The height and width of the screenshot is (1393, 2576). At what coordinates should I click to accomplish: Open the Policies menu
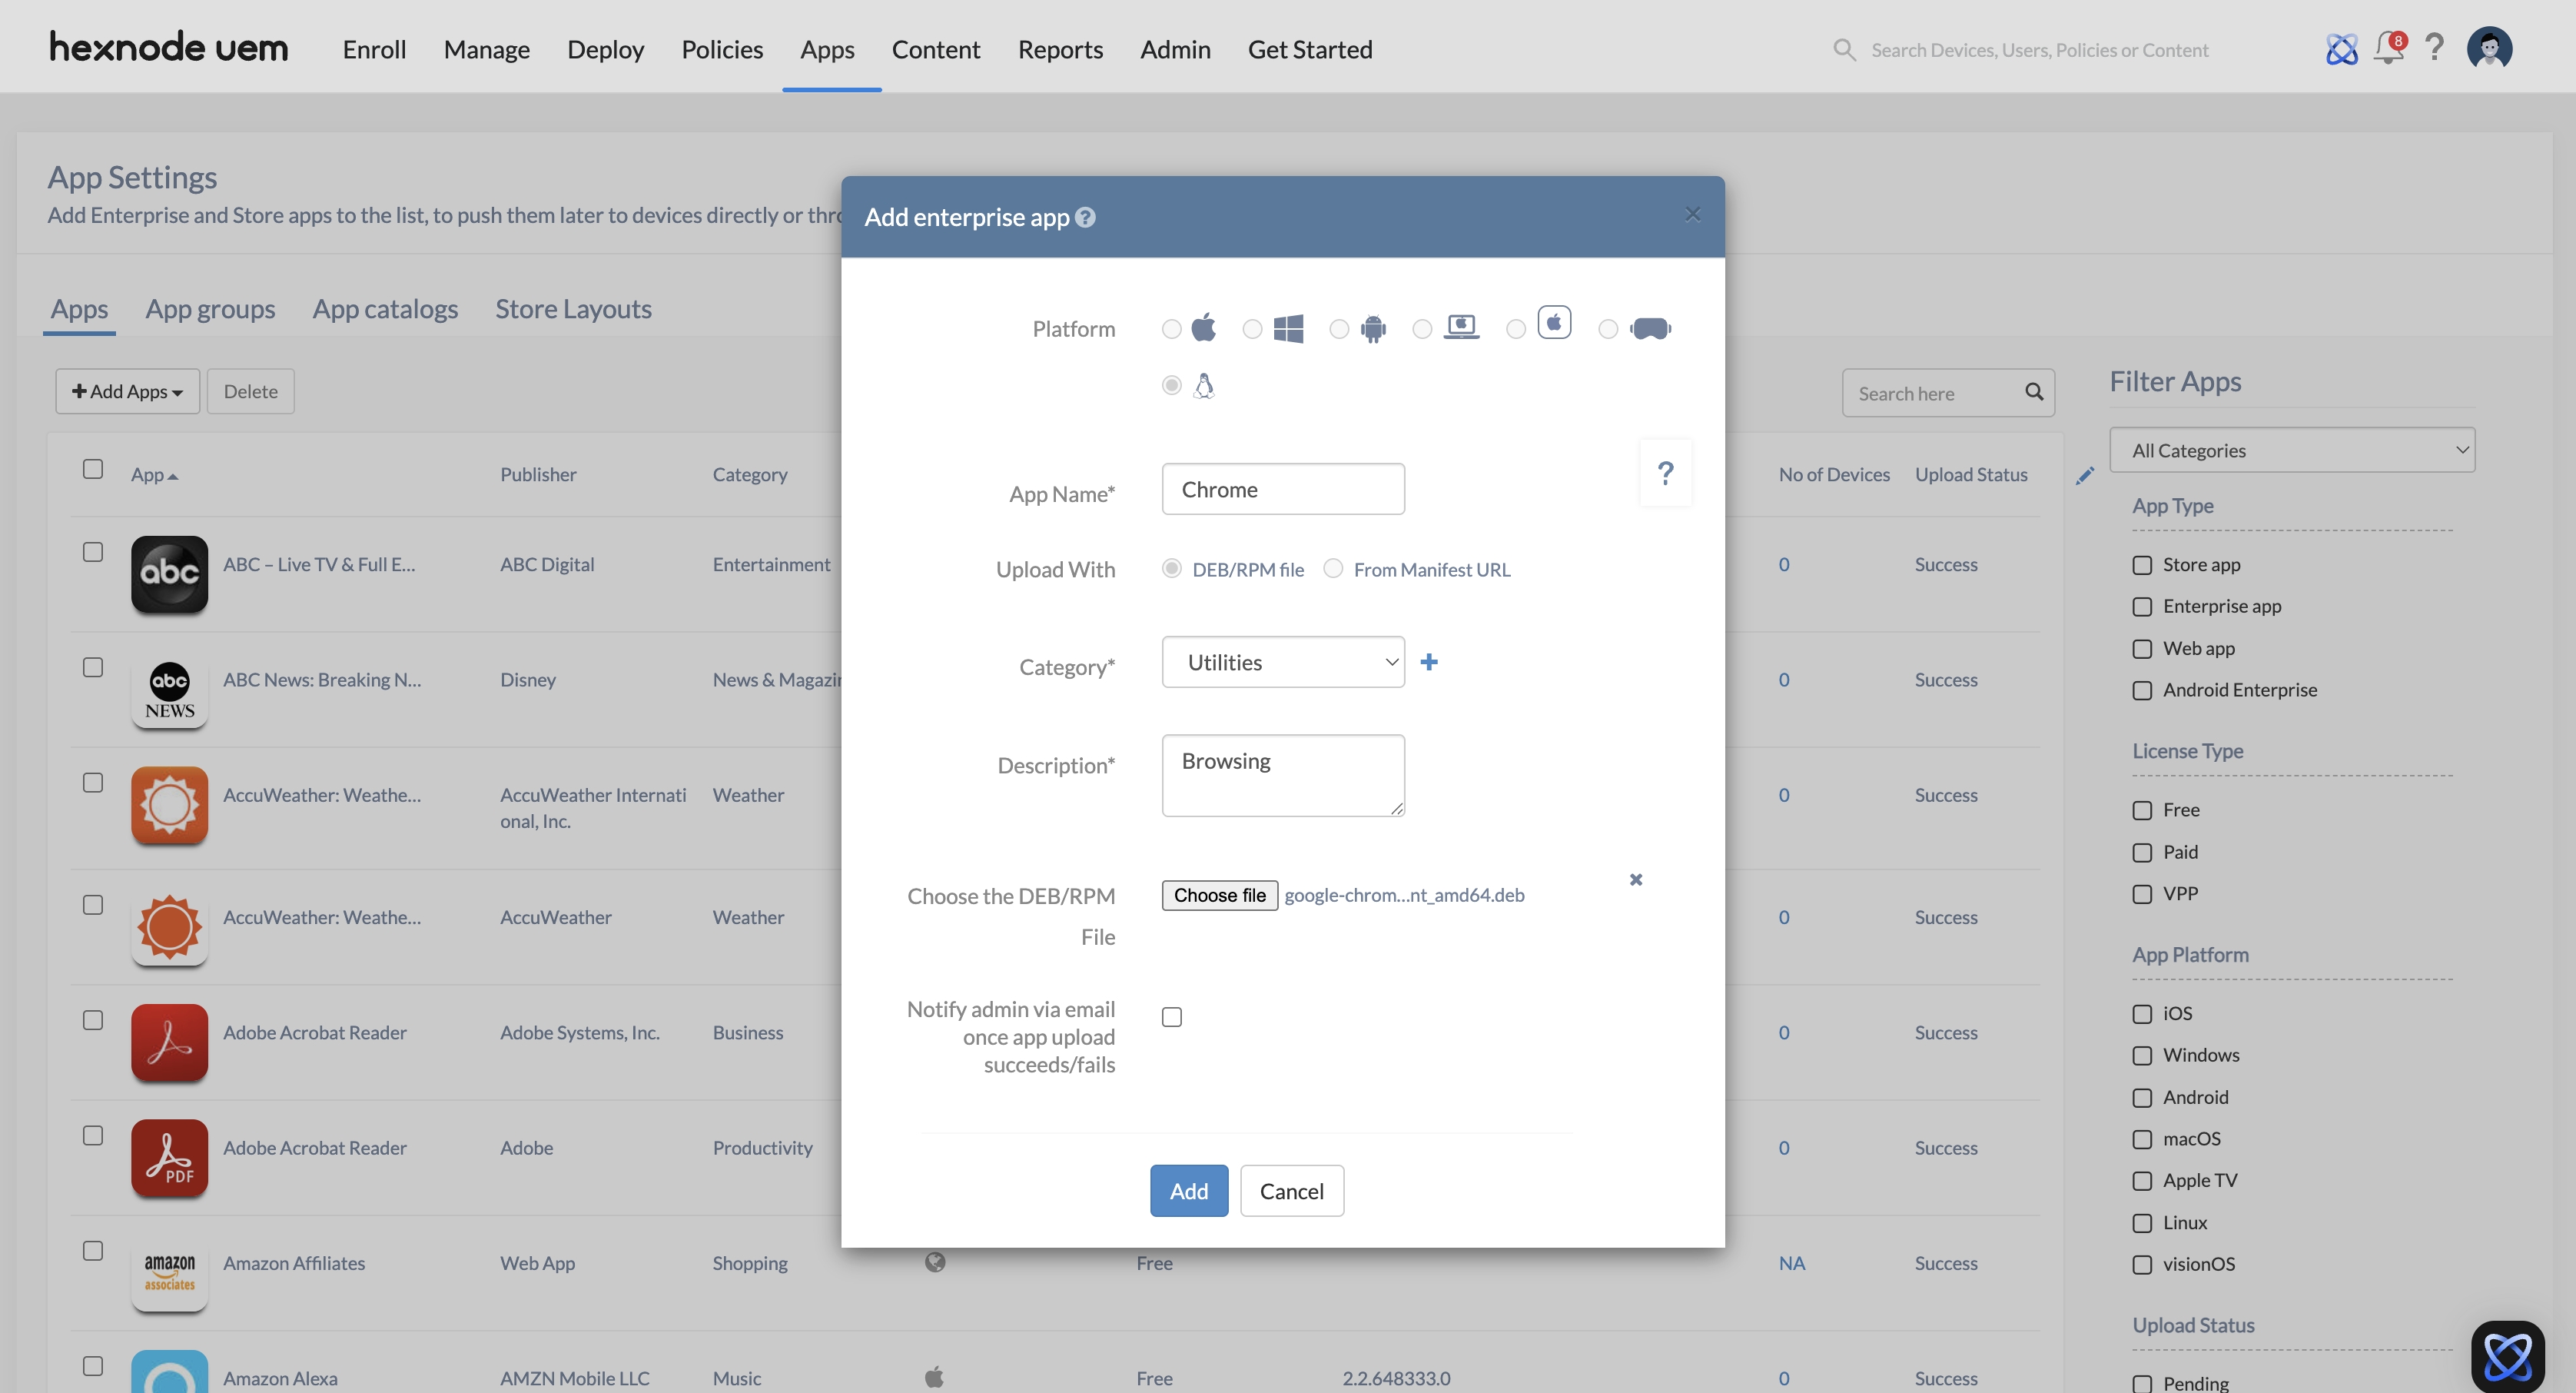coord(721,49)
